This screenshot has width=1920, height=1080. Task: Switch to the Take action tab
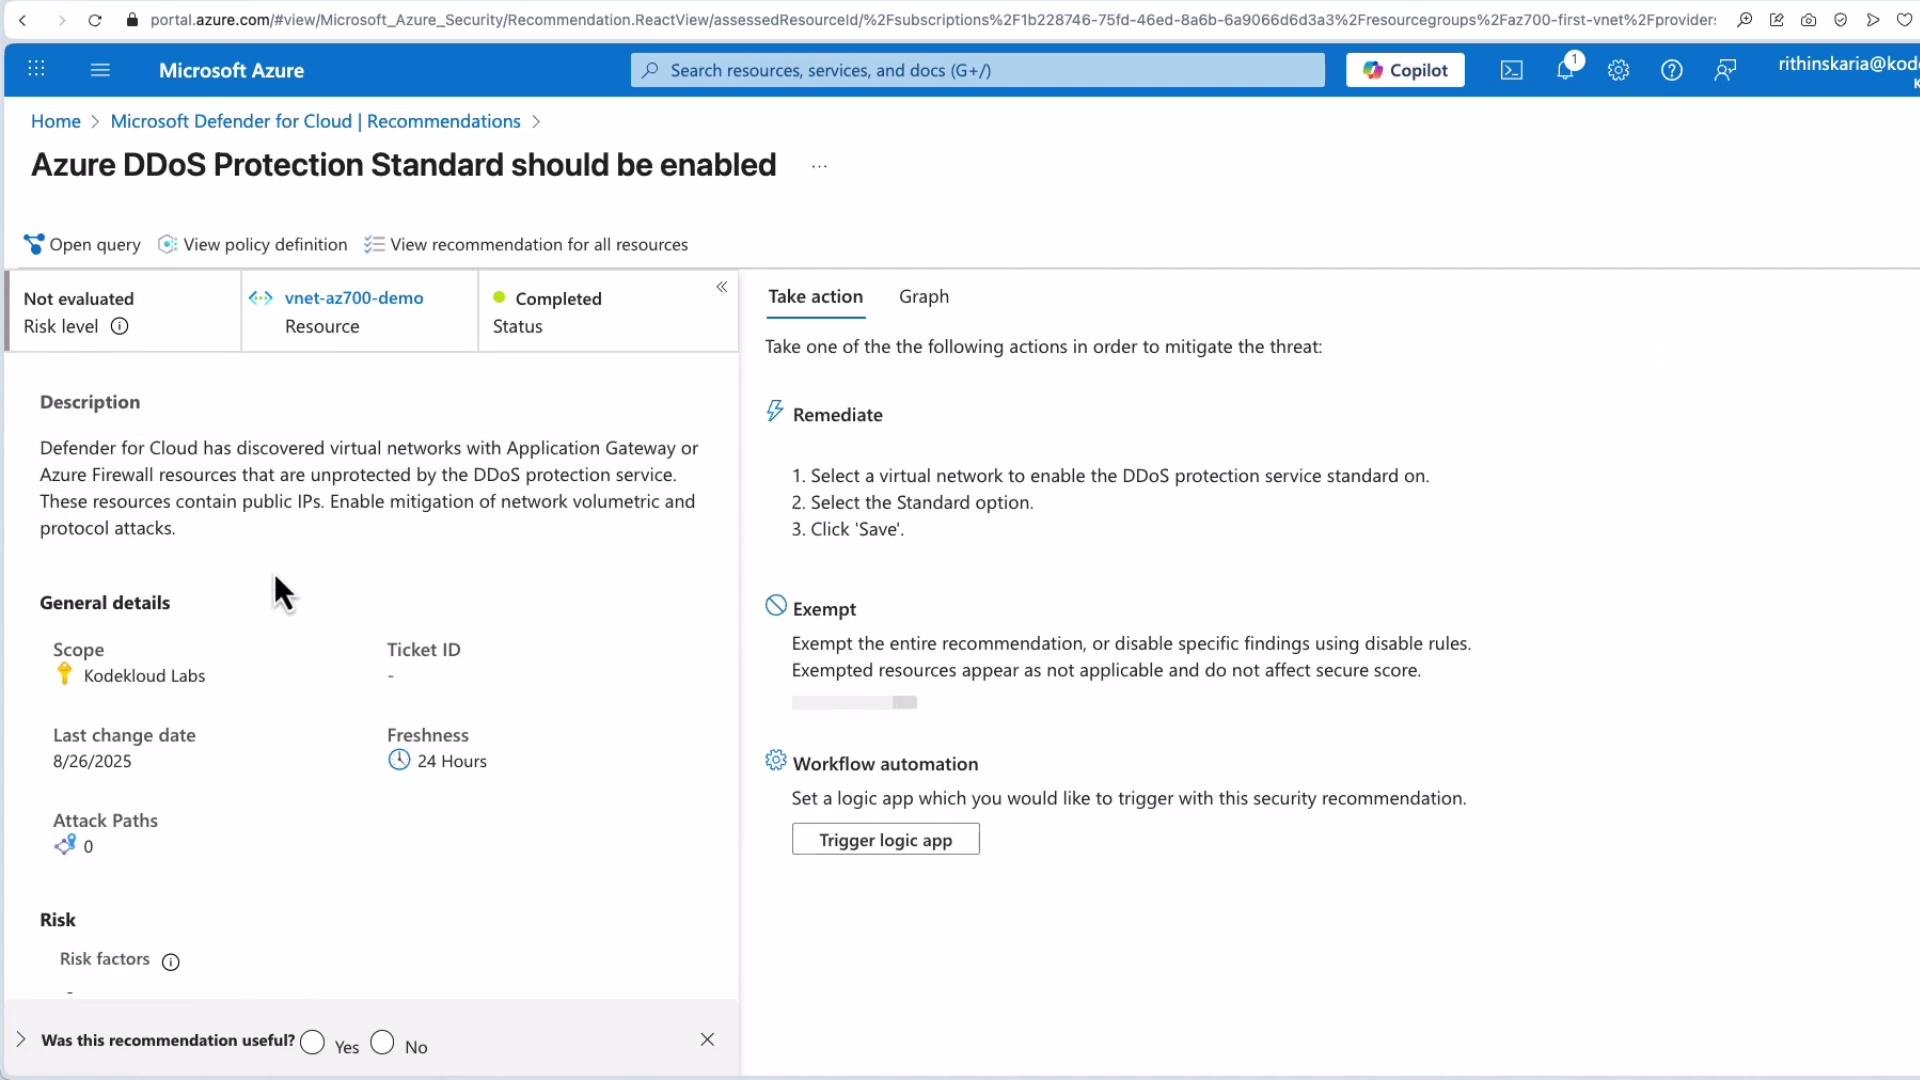pyautogui.click(x=815, y=297)
